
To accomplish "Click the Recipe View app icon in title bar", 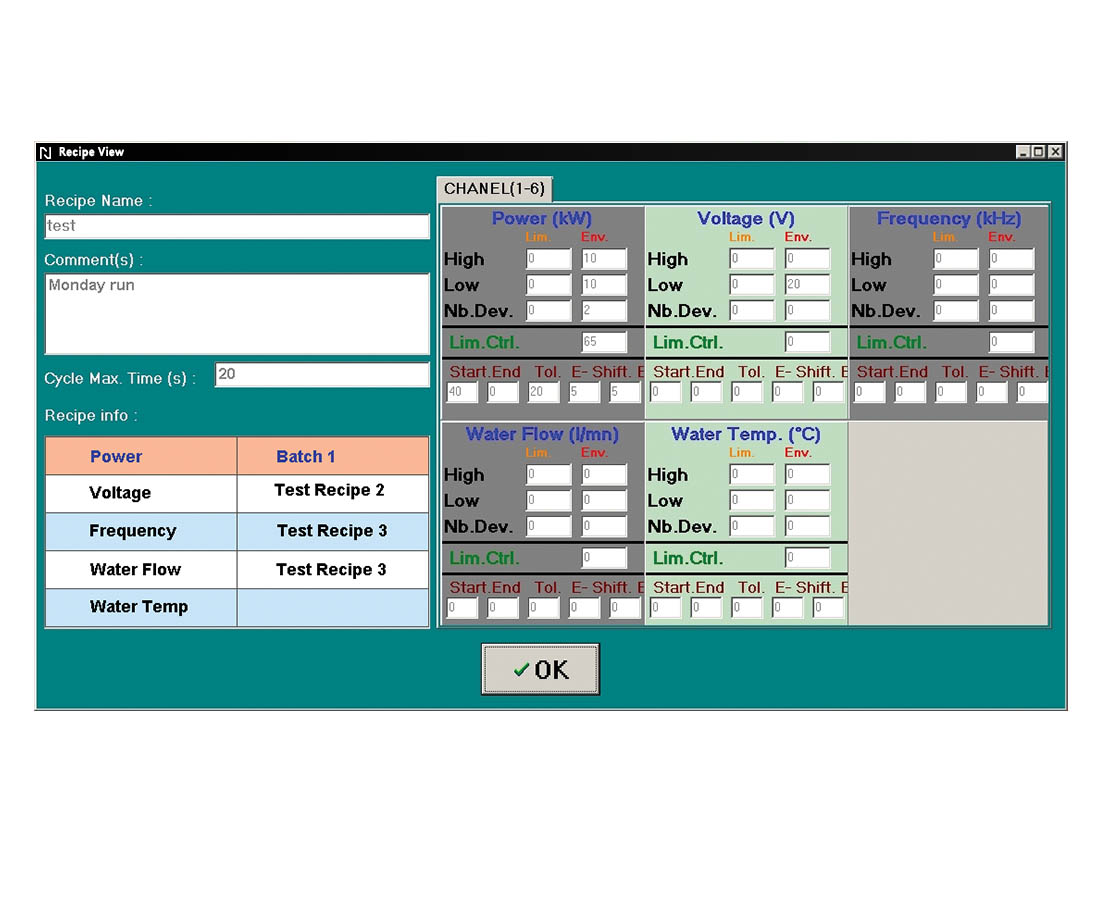I will pos(45,152).
